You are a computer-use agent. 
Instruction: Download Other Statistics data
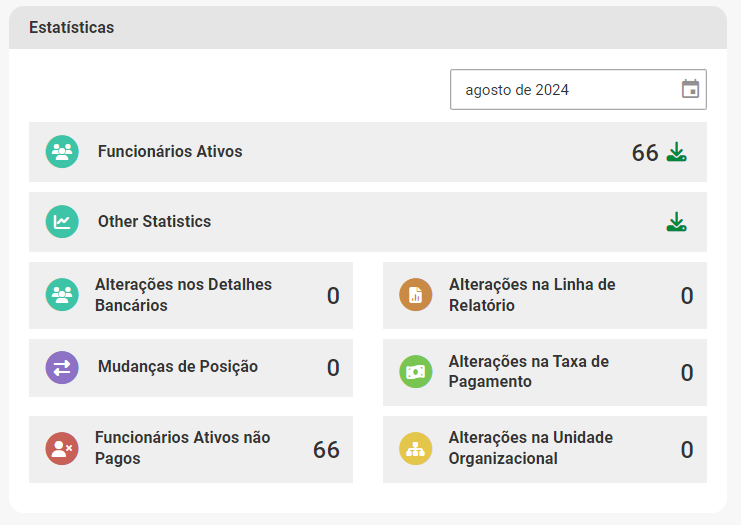coord(677,222)
